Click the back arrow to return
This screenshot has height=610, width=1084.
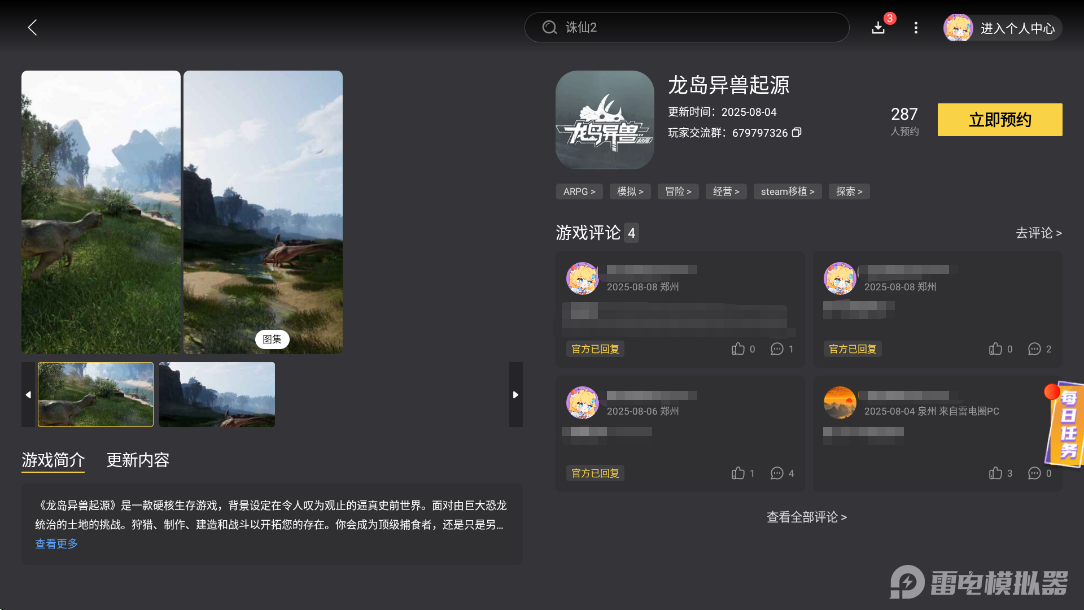pos(31,27)
